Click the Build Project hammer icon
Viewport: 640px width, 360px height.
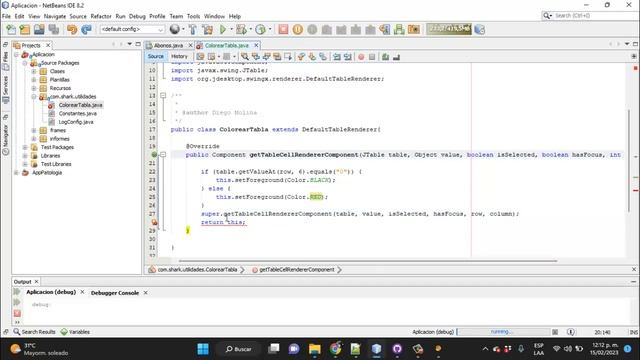click(x=193, y=29)
